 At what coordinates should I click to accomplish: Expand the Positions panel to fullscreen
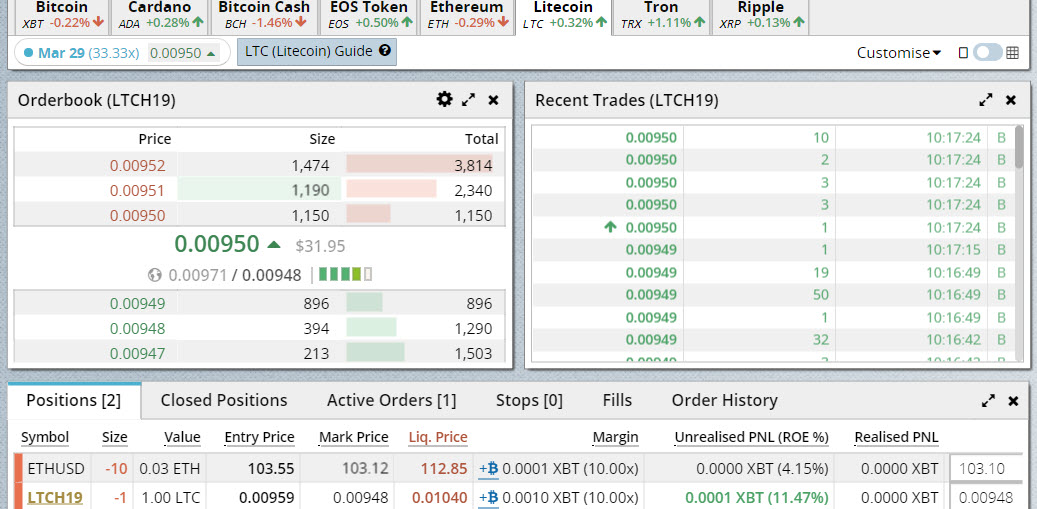pos(988,401)
